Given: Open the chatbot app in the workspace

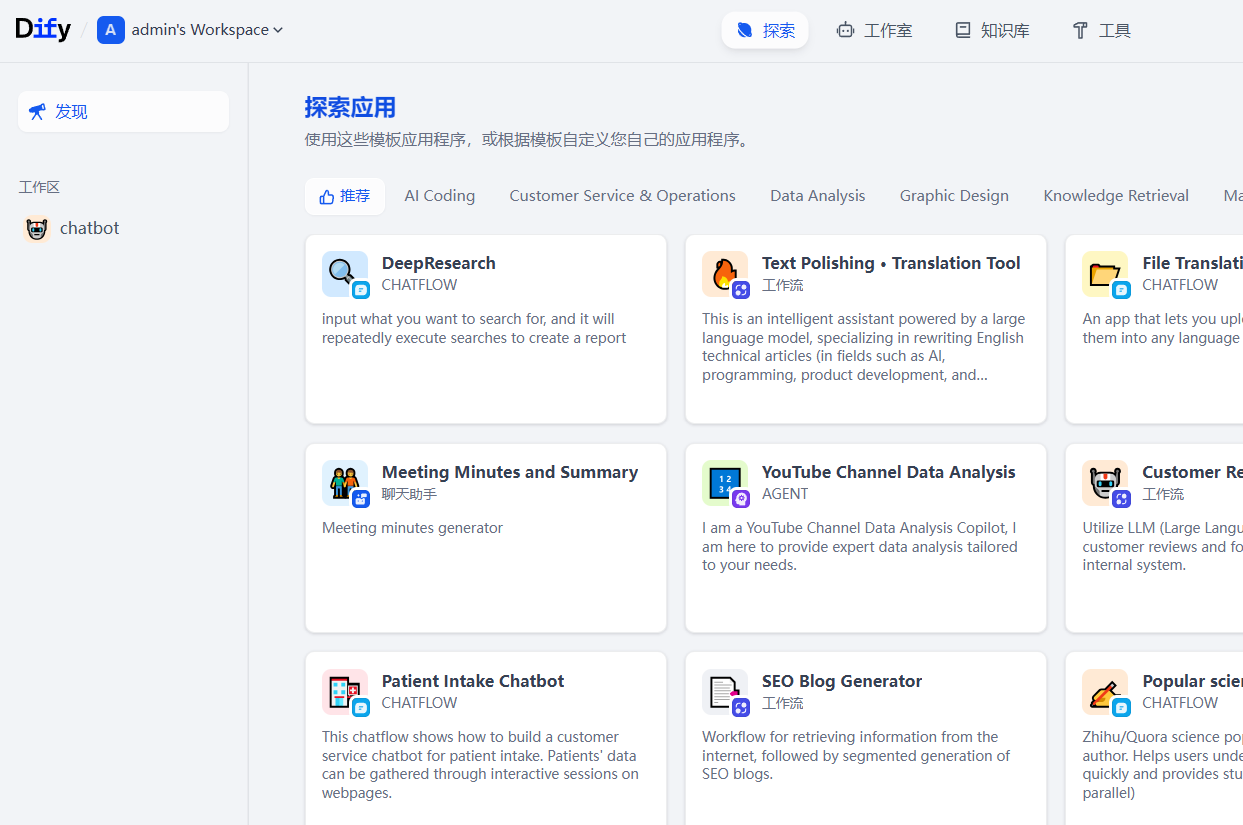Looking at the screenshot, I should pos(123,228).
